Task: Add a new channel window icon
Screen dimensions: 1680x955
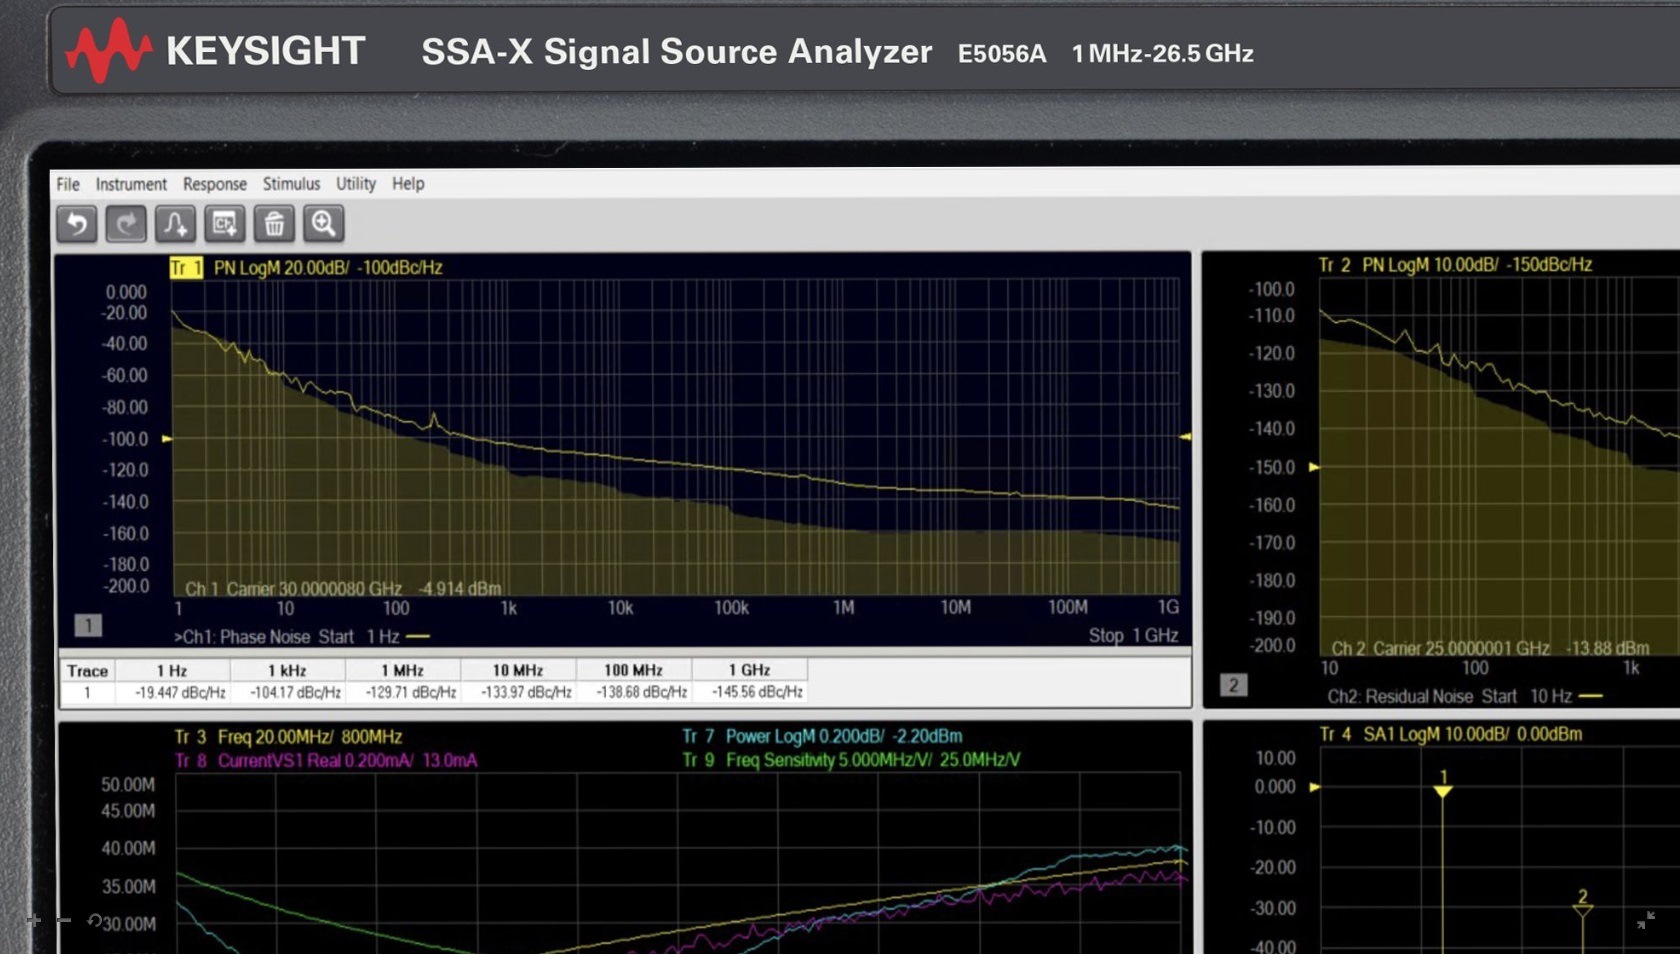Action: (225, 224)
